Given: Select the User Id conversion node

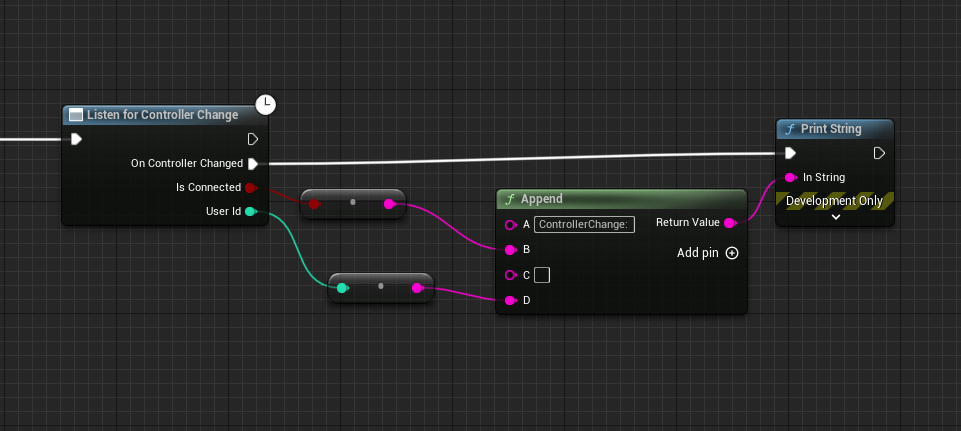Looking at the screenshot, I should coord(380,287).
